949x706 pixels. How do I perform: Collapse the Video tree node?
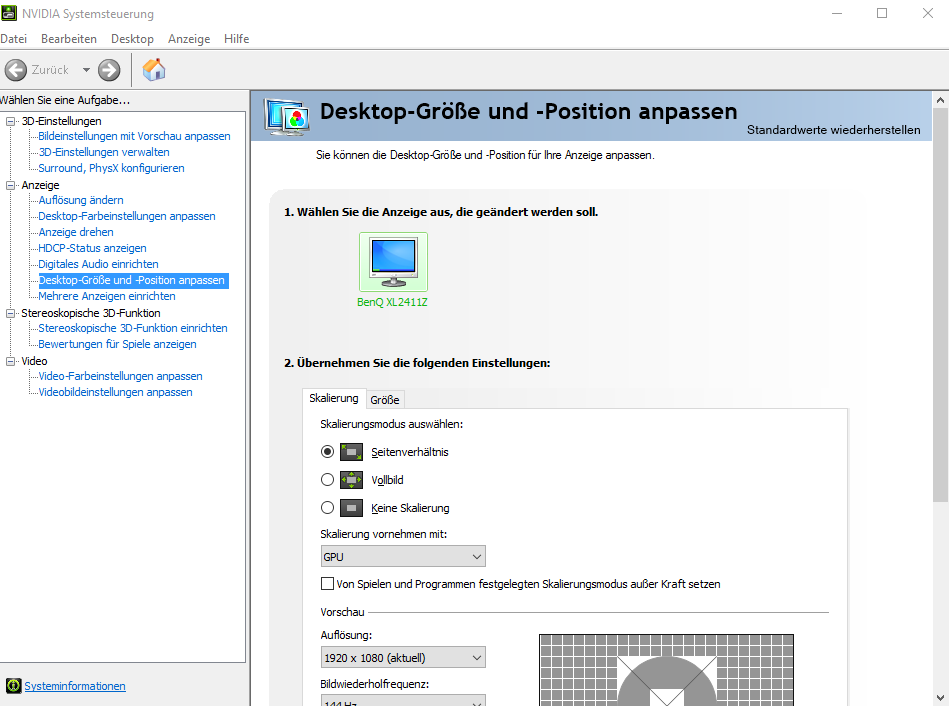pyautogui.click(x=10, y=361)
